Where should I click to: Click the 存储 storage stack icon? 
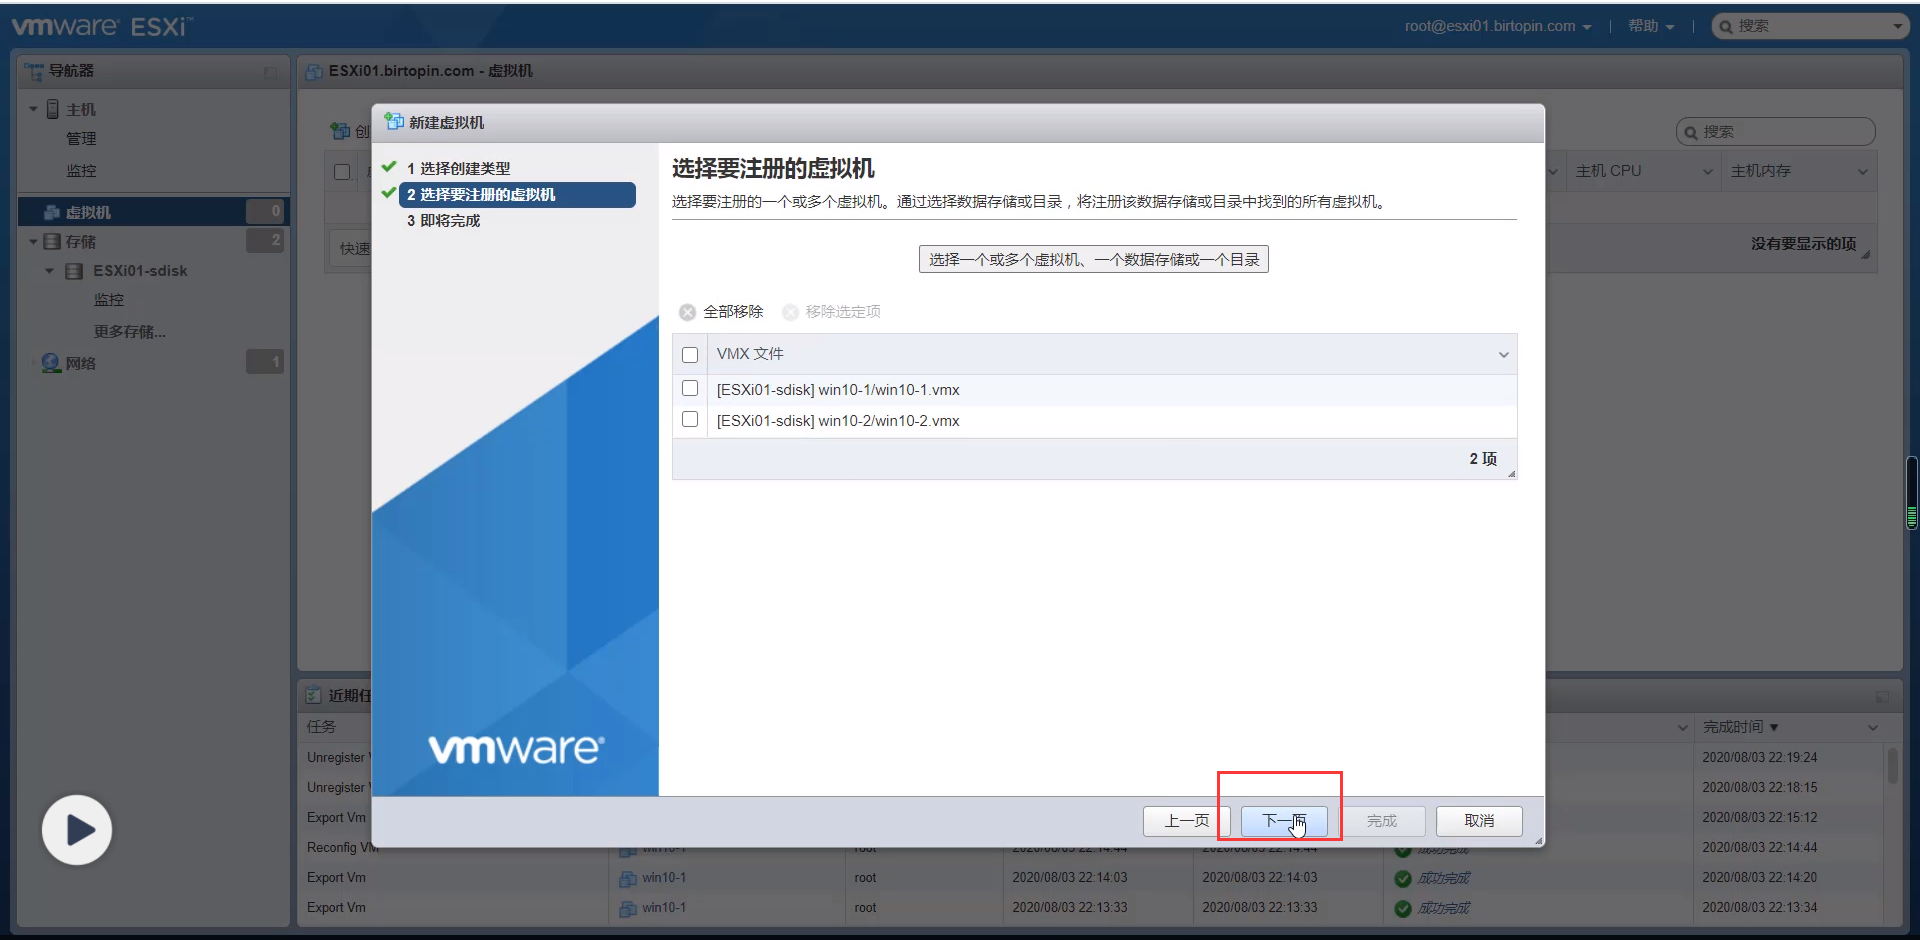pyautogui.click(x=52, y=241)
